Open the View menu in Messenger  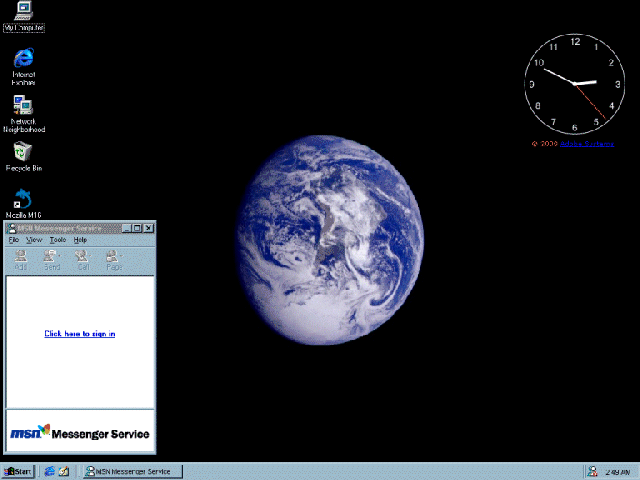click(34, 240)
